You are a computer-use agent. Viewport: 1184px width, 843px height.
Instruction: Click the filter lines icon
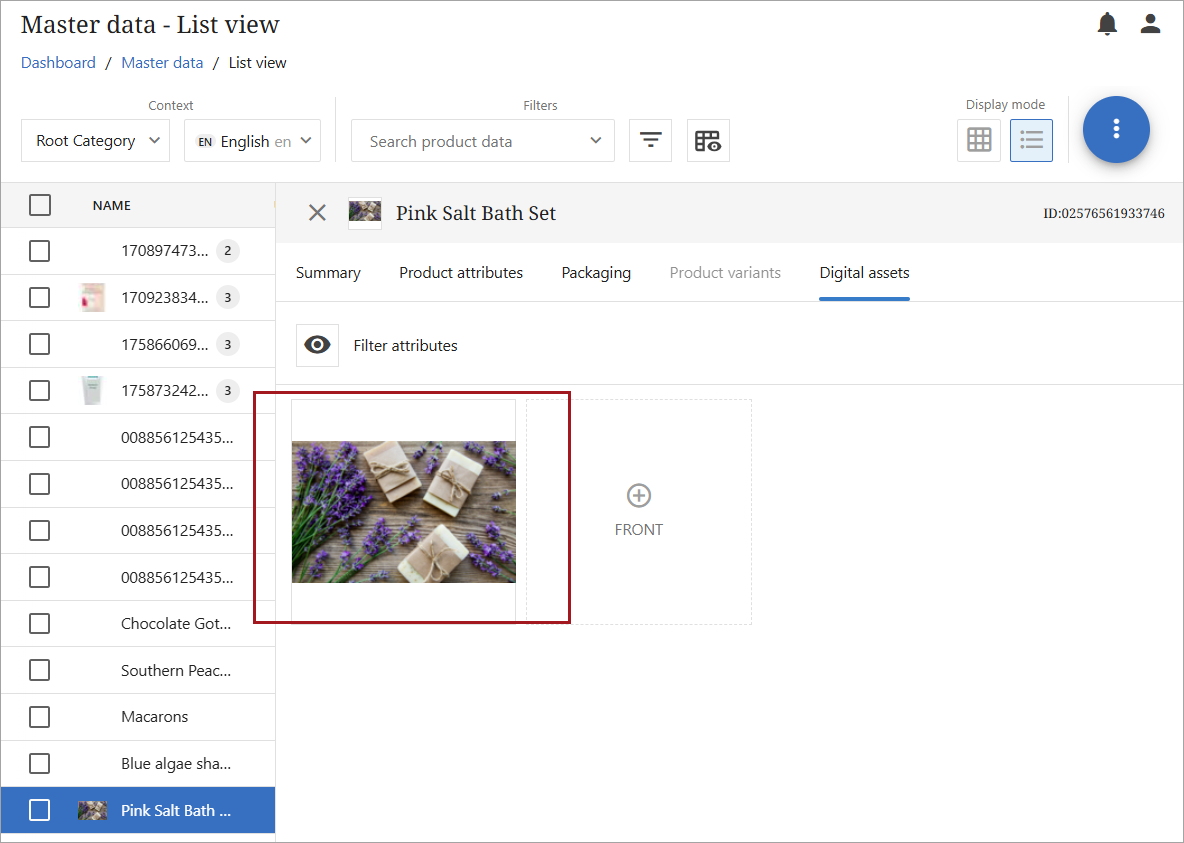click(650, 141)
